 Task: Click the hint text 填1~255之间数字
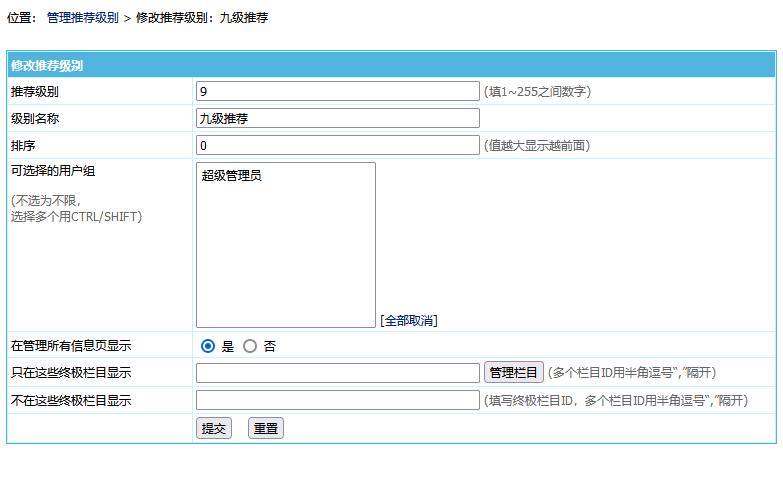pyautogui.click(x=538, y=91)
